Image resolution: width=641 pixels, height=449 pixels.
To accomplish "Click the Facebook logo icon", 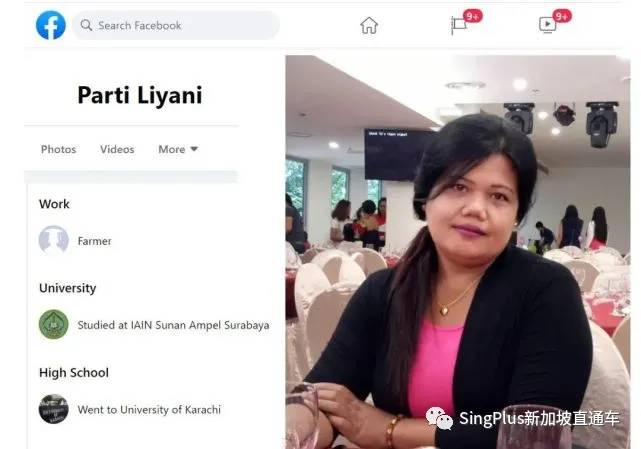I will (51, 25).
